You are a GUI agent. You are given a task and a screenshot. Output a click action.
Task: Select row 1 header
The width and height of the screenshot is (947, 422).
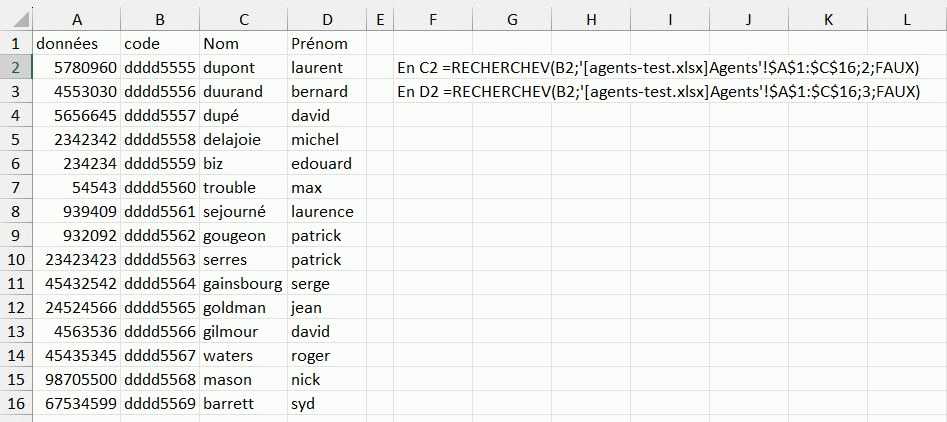(16, 43)
